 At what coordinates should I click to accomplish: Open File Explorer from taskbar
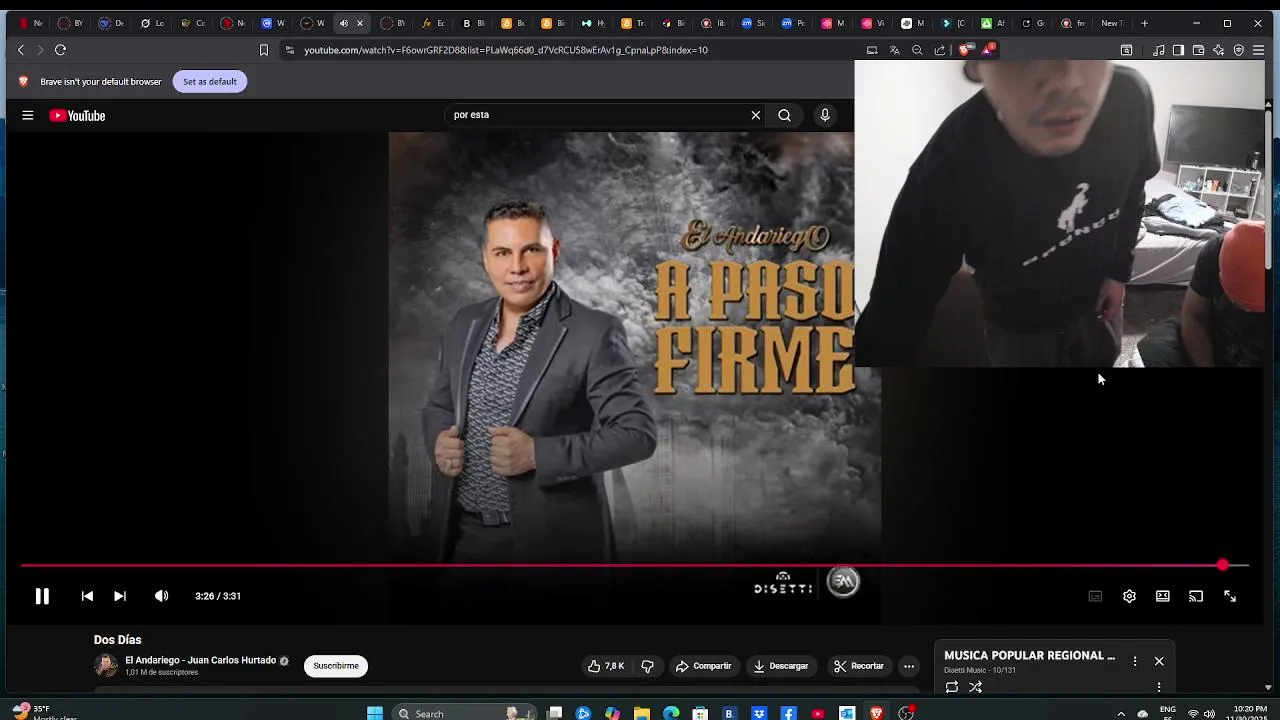tap(642, 713)
